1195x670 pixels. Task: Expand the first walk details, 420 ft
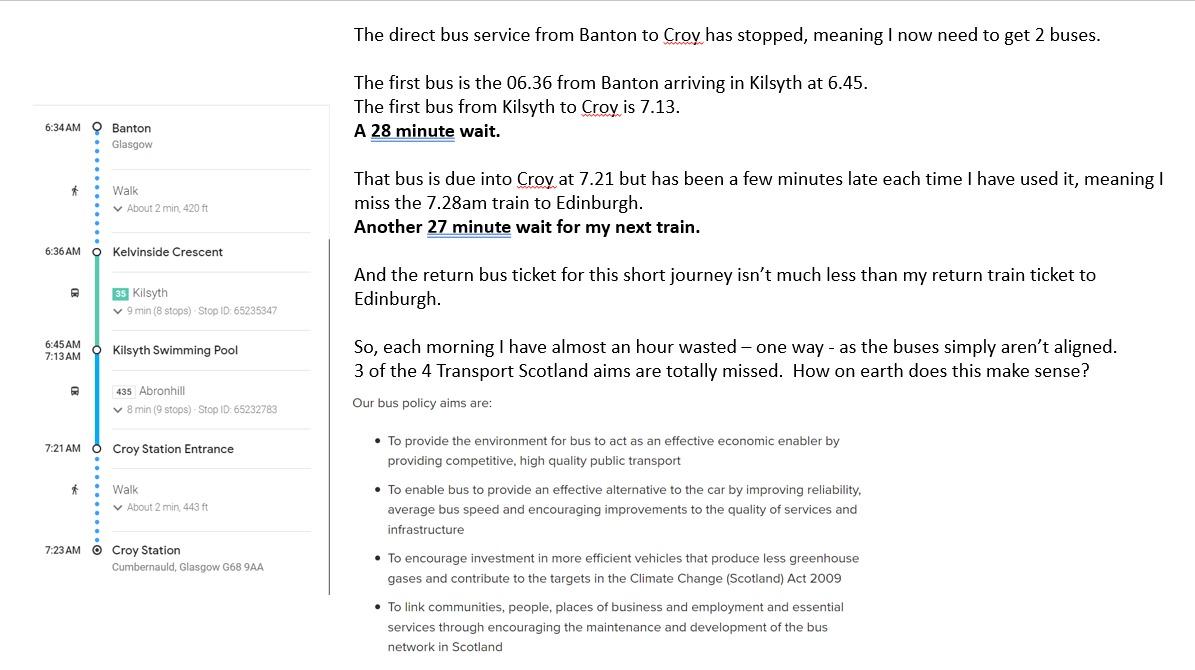coord(117,209)
